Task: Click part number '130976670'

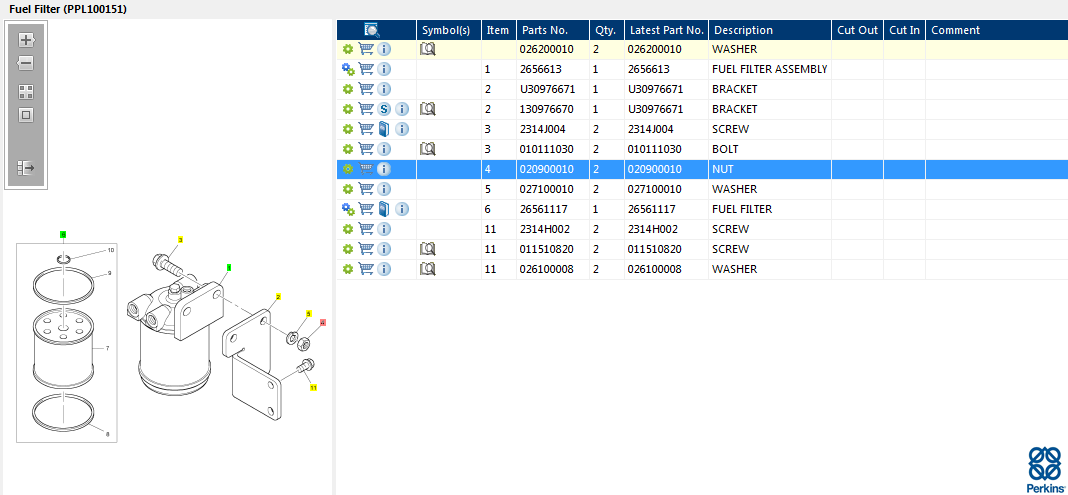Action: point(546,109)
